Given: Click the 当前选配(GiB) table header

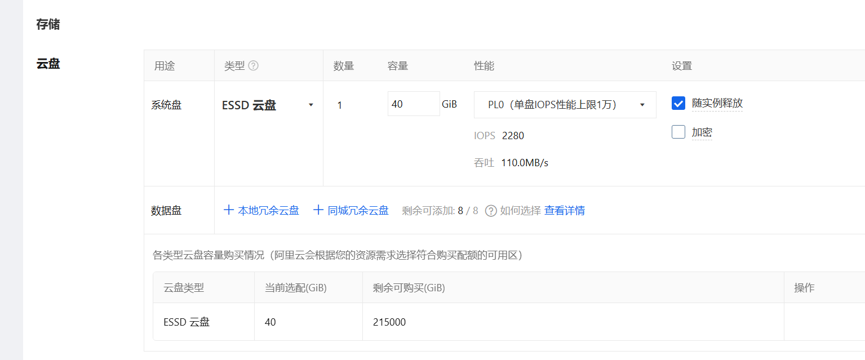Looking at the screenshot, I should point(296,287).
